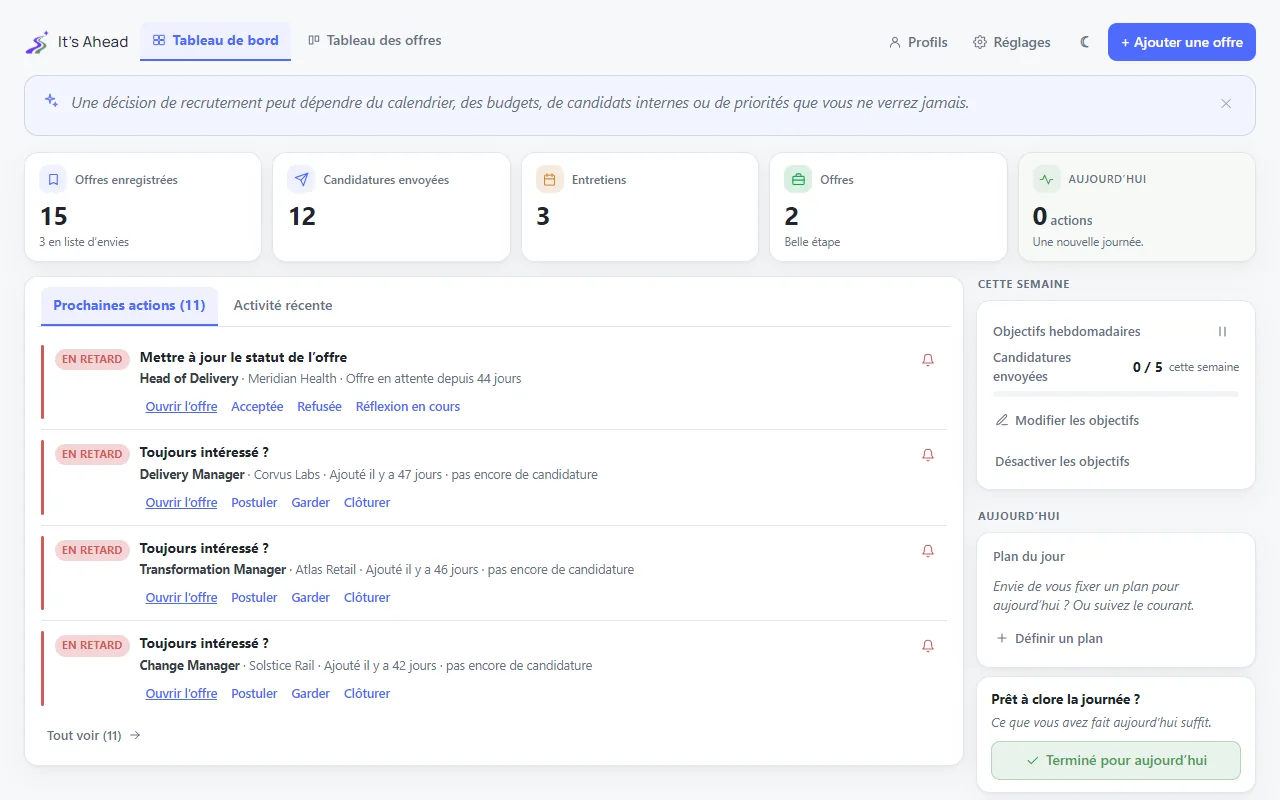Open the Head of Delivery offer link
This screenshot has width=1280, height=800.
coord(181,407)
